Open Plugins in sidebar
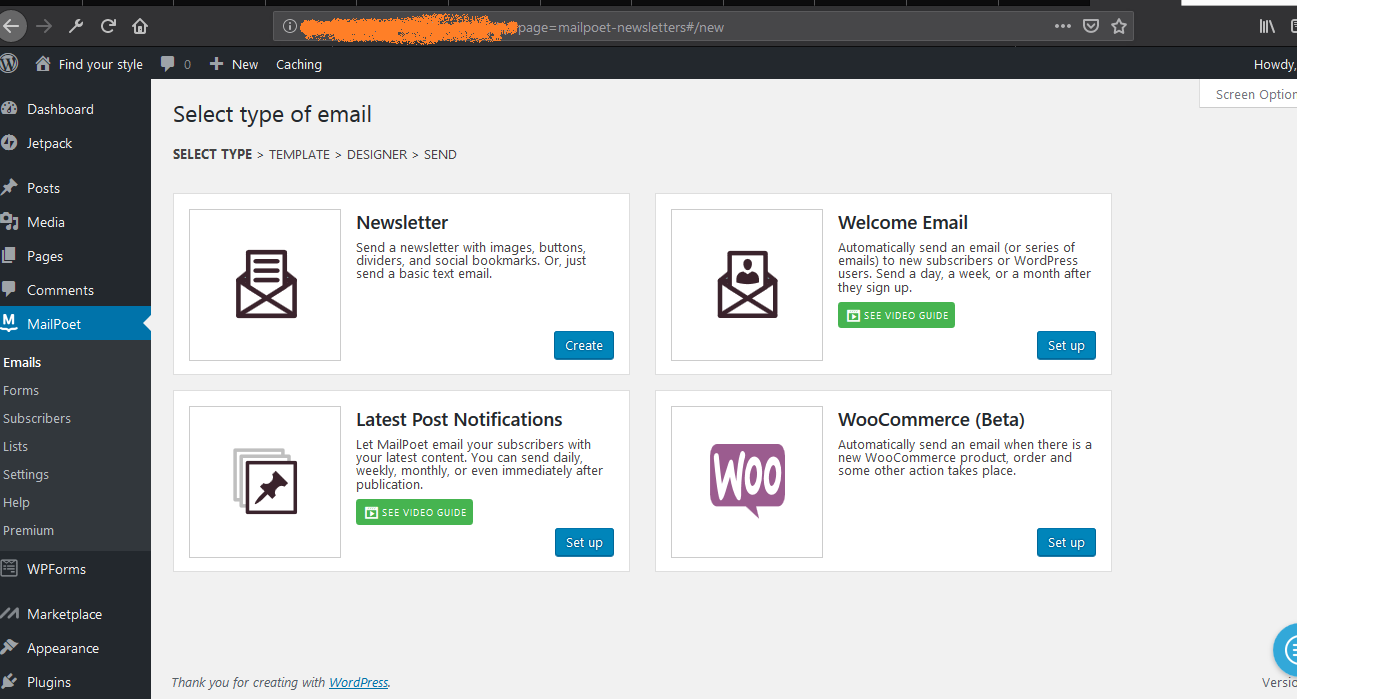Image resolution: width=1388 pixels, height=699 pixels. 75,682
